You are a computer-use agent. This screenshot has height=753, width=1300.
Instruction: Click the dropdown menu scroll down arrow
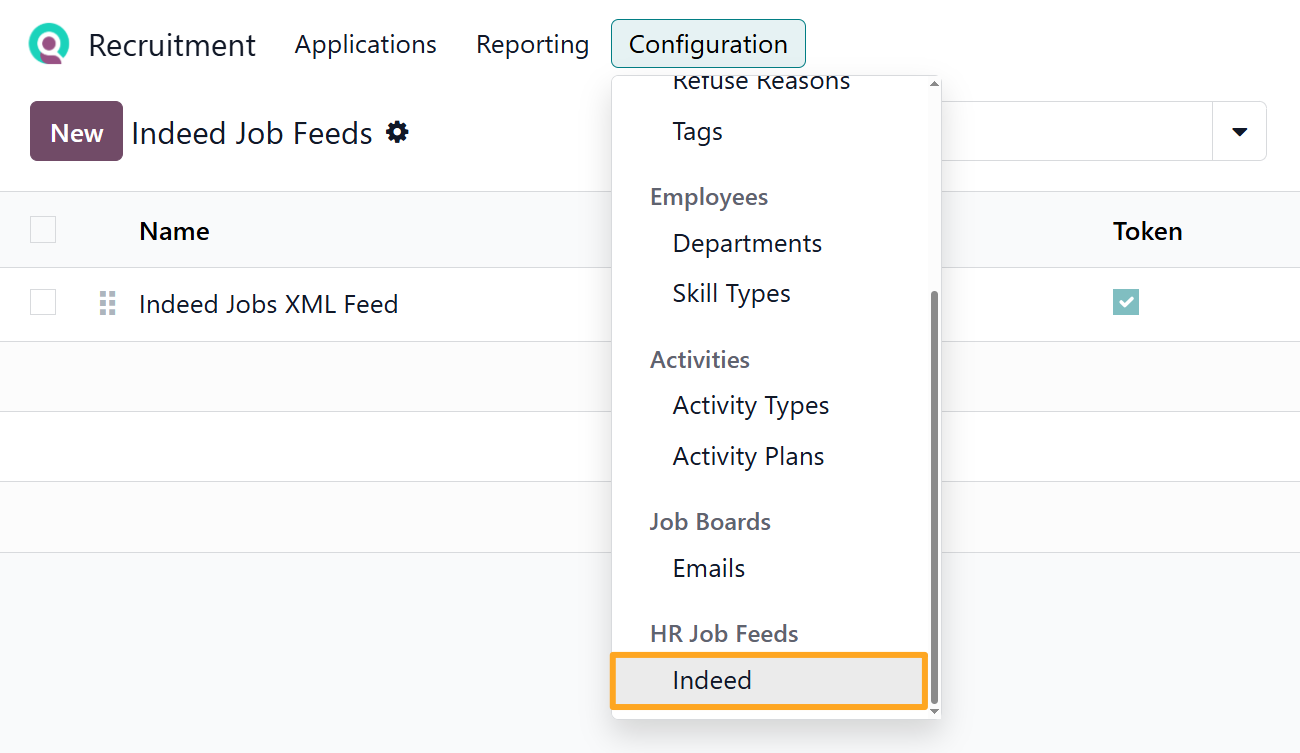coord(934,710)
